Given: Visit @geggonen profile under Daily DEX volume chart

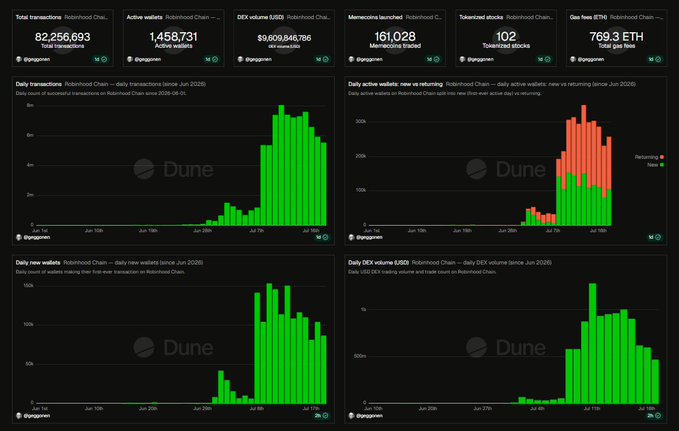Looking at the screenshot, I should pyautogui.click(x=369, y=416).
